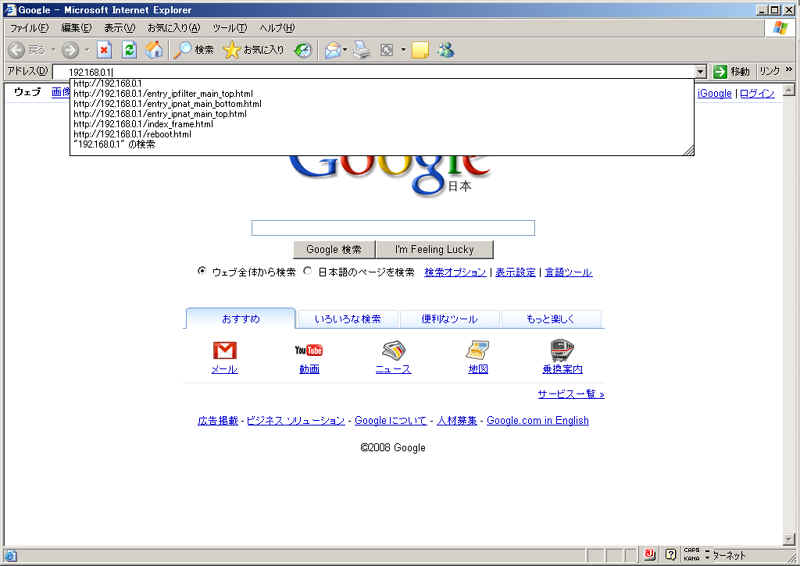Expand the address bar dropdown arrow
This screenshot has width=800, height=566.
[701, 72]
